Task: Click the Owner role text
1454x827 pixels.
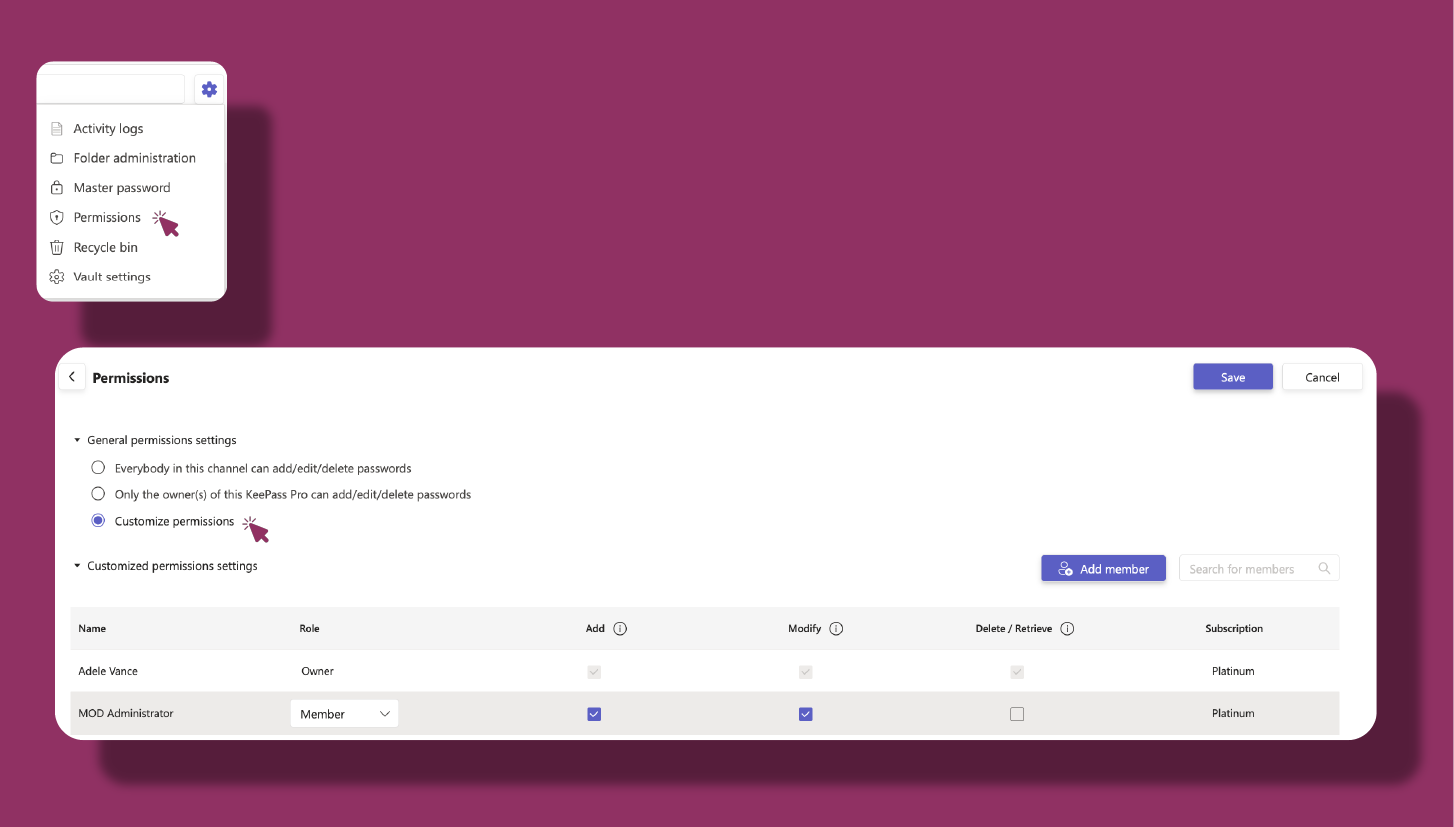Action: 317,672
